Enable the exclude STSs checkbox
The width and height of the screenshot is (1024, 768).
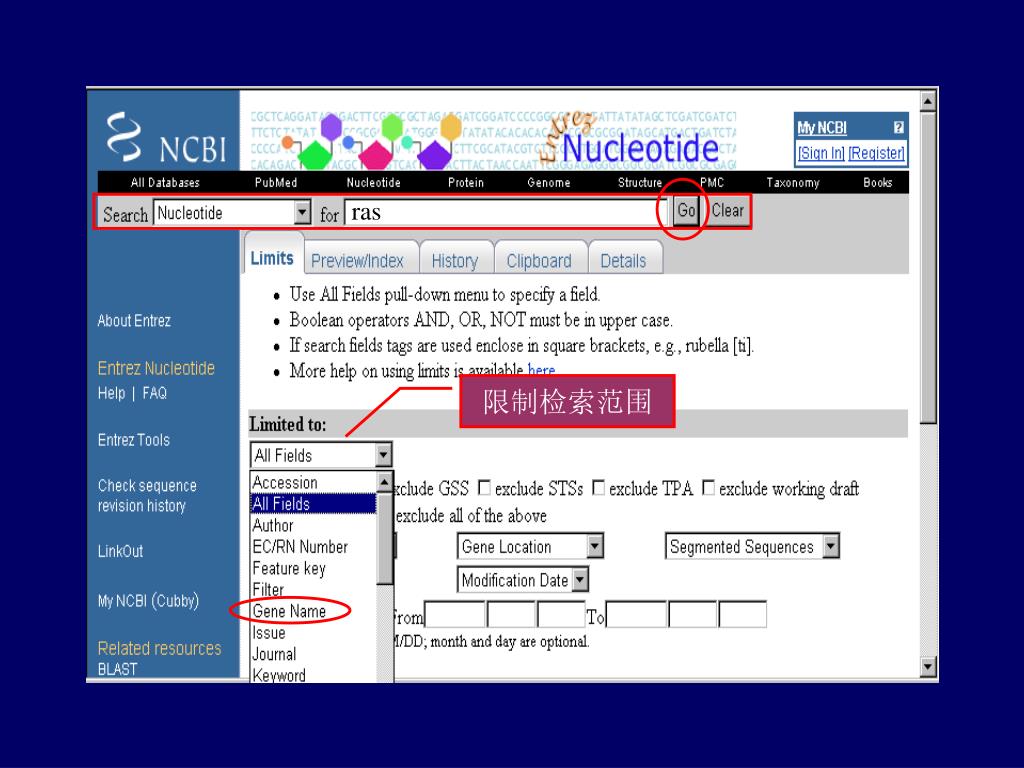484,488
